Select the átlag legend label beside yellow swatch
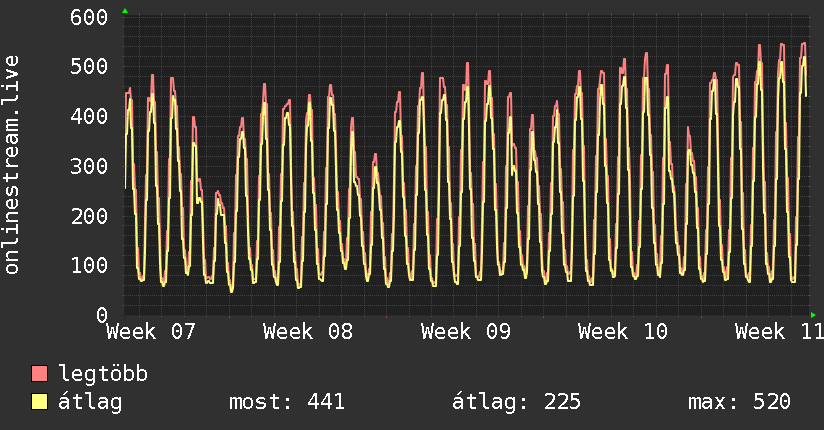This screenshot has height=430, width=824. pos(90,402)
